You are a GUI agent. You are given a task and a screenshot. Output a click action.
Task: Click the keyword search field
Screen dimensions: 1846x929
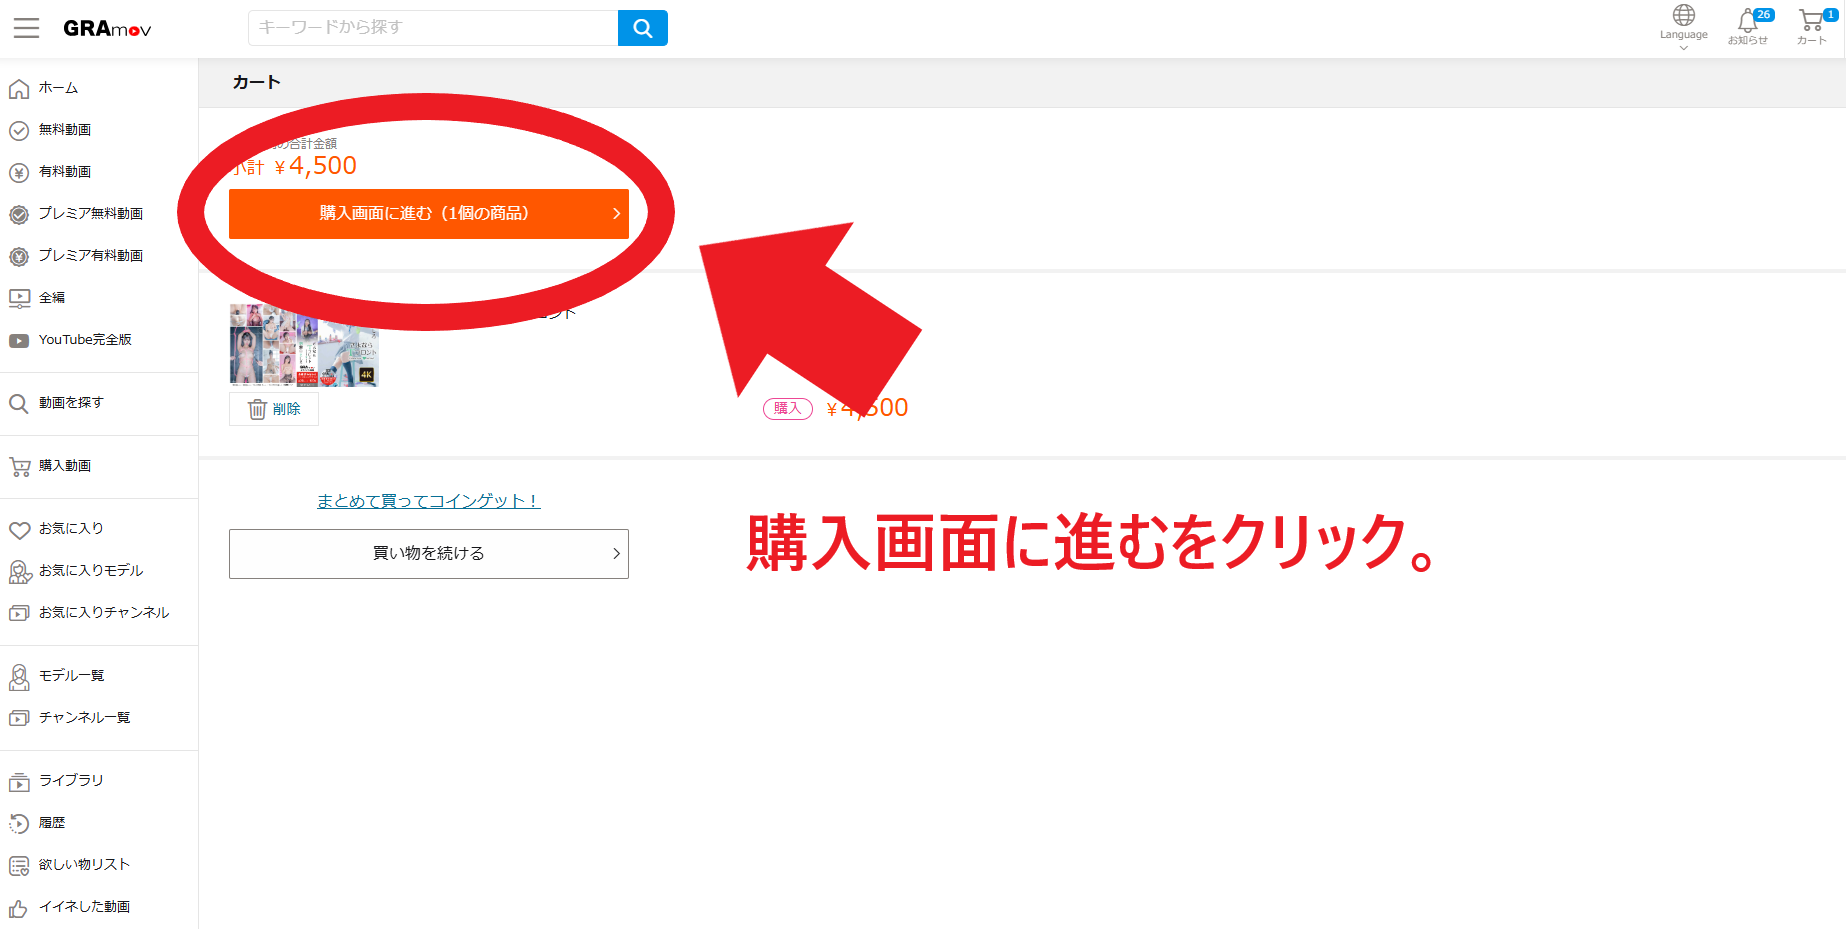433,28
